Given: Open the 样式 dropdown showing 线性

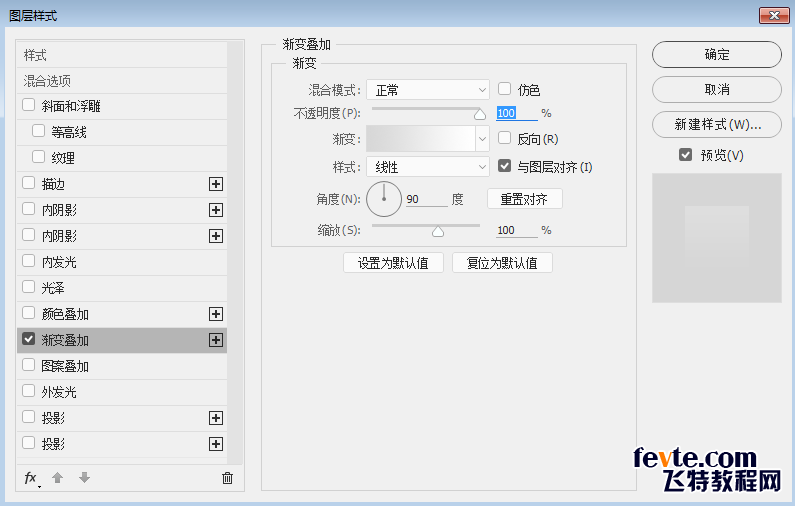Looking at the screenshot, I should click(427, 167).
